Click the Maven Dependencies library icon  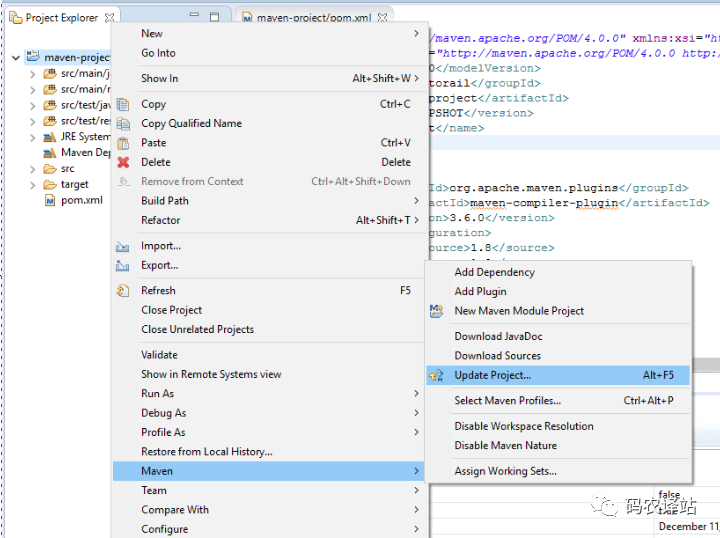click(x=50, y=152)
